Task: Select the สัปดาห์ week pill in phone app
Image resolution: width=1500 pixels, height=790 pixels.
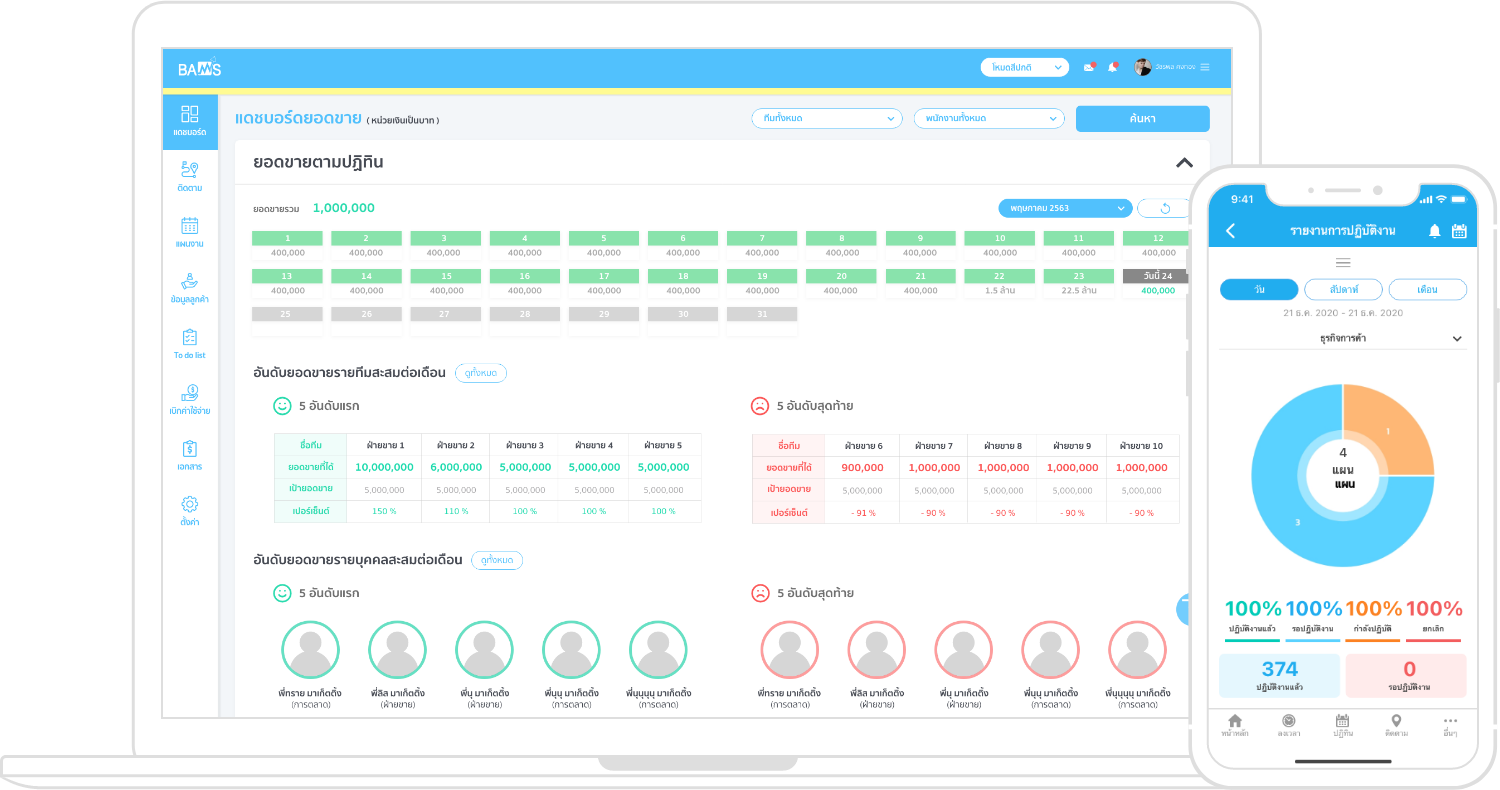Action: coord(1343,289)
